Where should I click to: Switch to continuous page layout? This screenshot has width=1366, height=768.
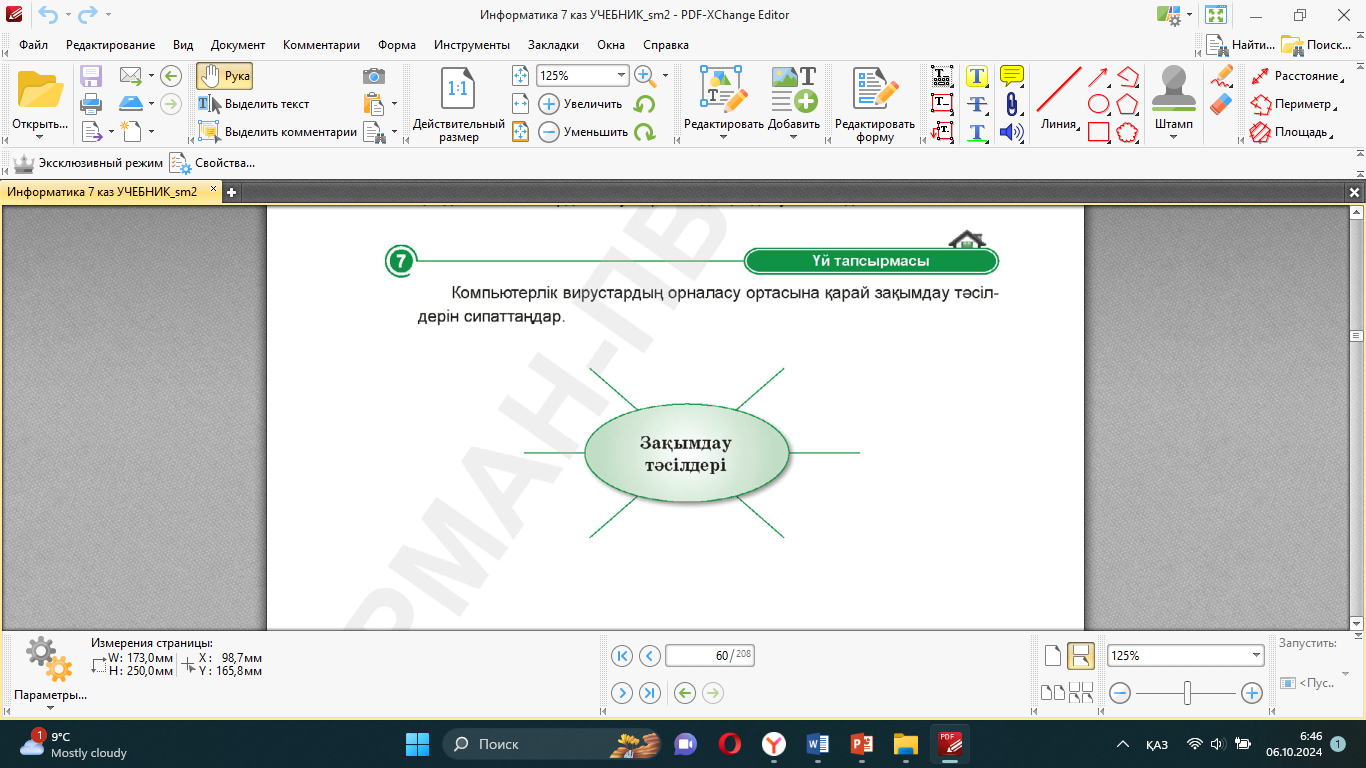1080,656
